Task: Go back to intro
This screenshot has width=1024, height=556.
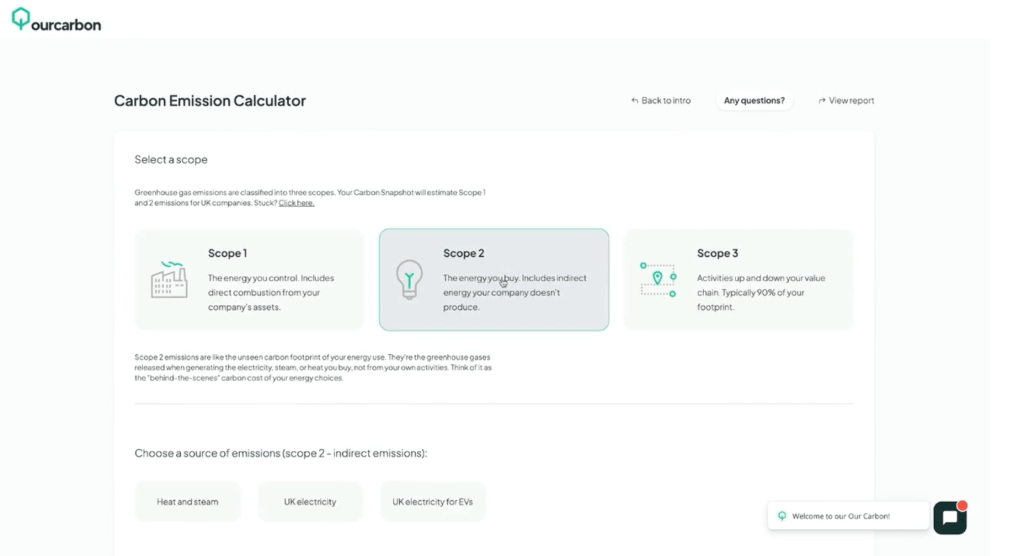Action: tap(666, 101)
